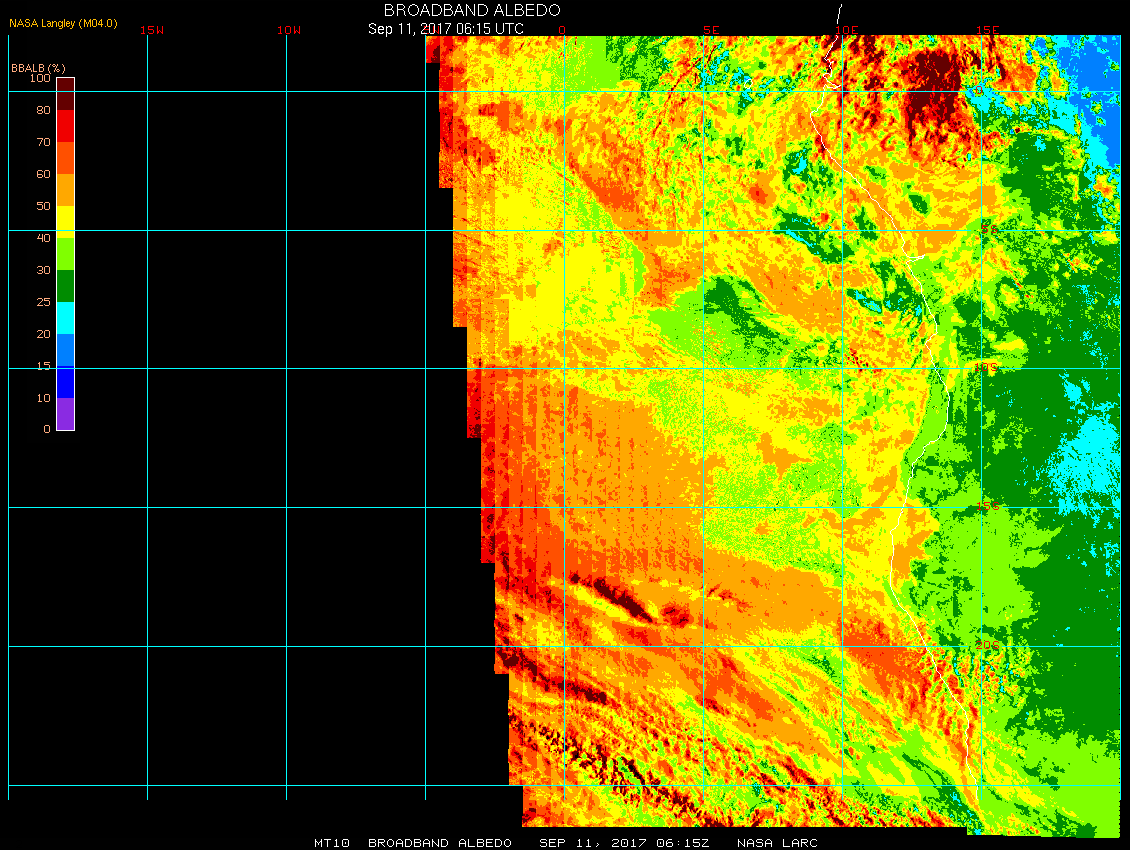Click the legend value "60"
The image size is (1130, 850).
[44, 174]
